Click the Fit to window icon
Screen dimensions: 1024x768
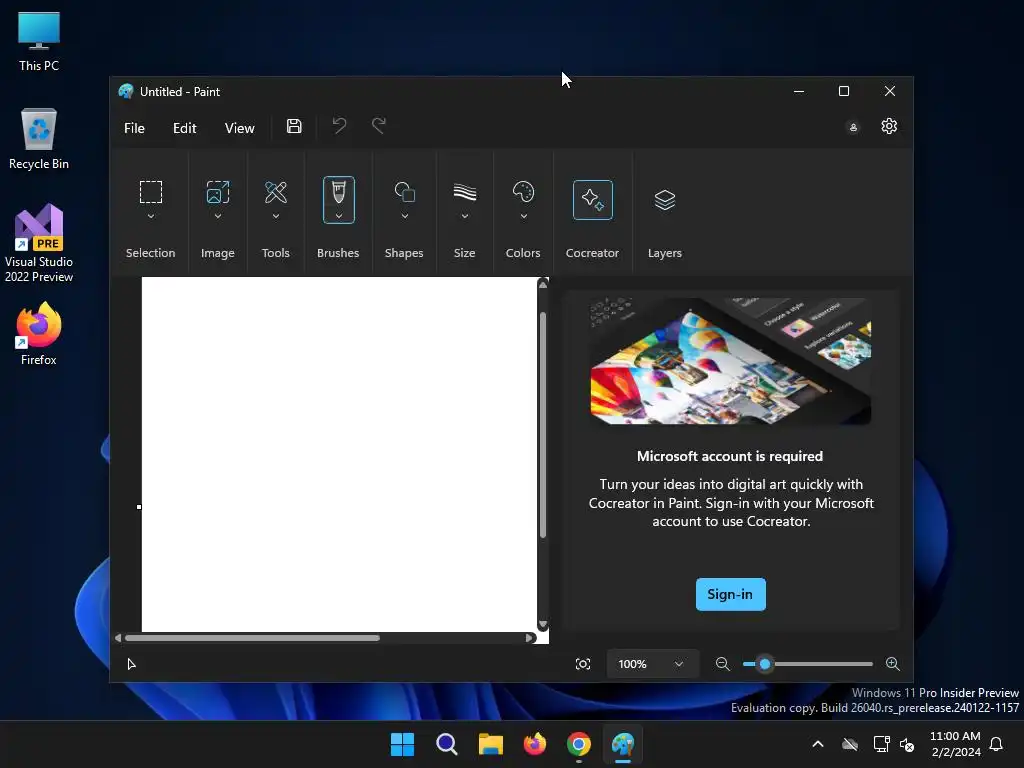coord(583,664)
